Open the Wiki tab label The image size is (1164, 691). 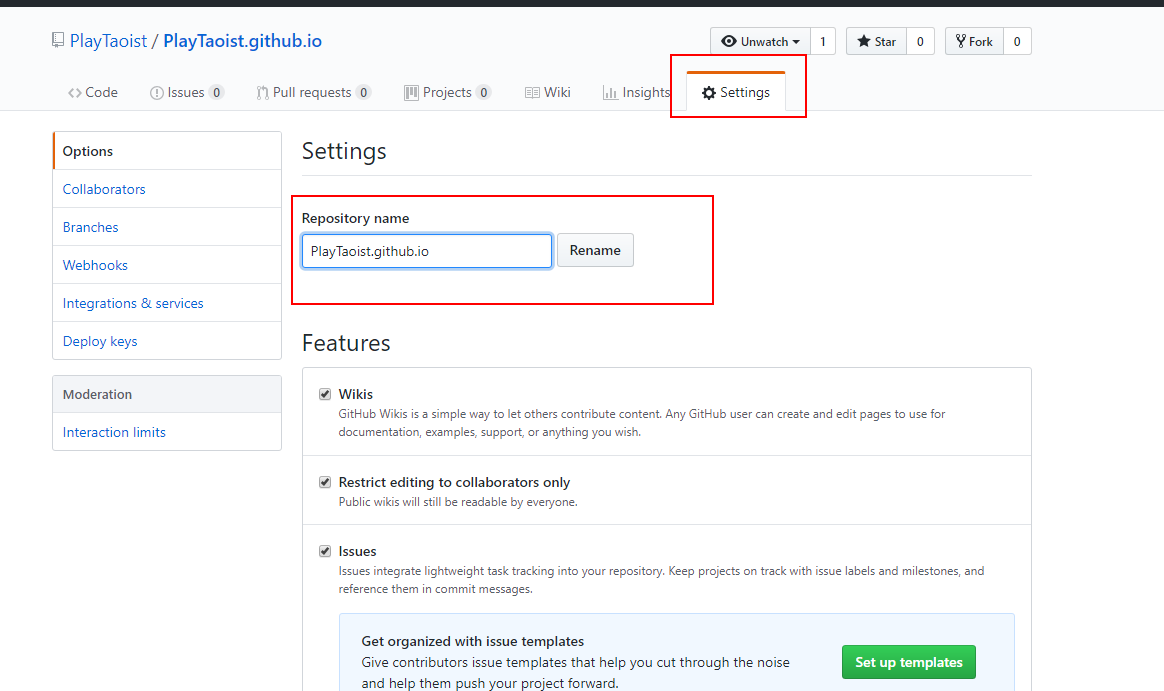[x=558, y=93]
